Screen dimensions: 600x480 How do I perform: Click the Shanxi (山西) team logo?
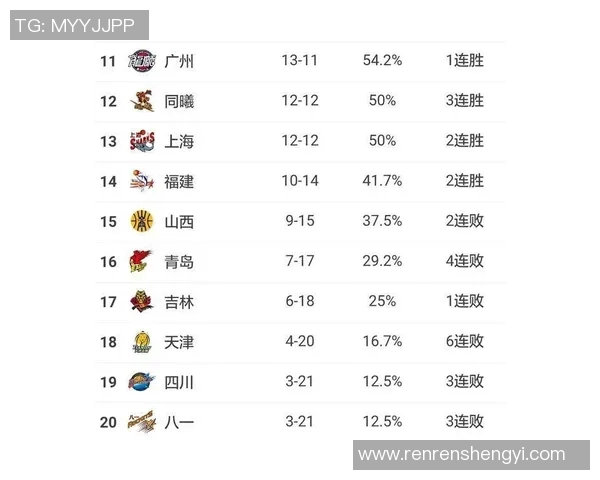[x=142, y=221]
